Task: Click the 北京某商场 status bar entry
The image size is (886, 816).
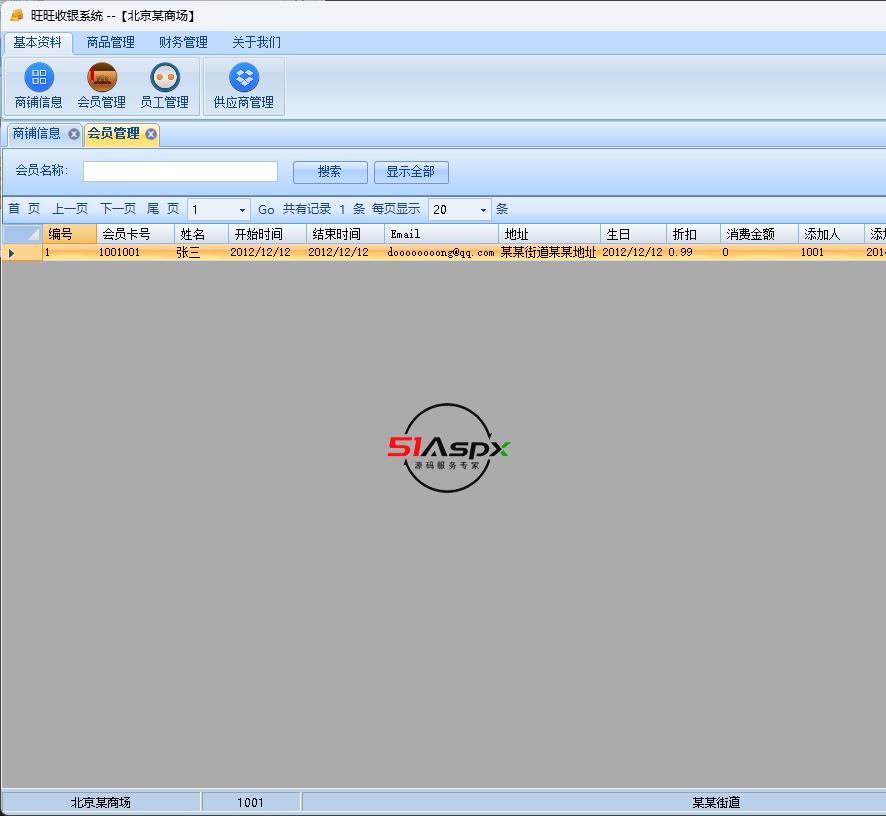Action: 101,802
